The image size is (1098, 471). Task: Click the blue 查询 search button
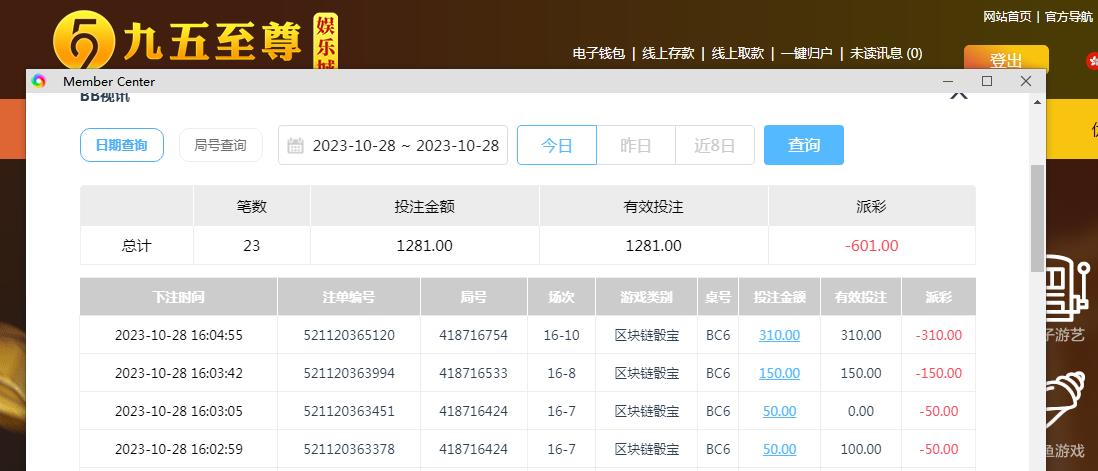[x=803, y=145]
